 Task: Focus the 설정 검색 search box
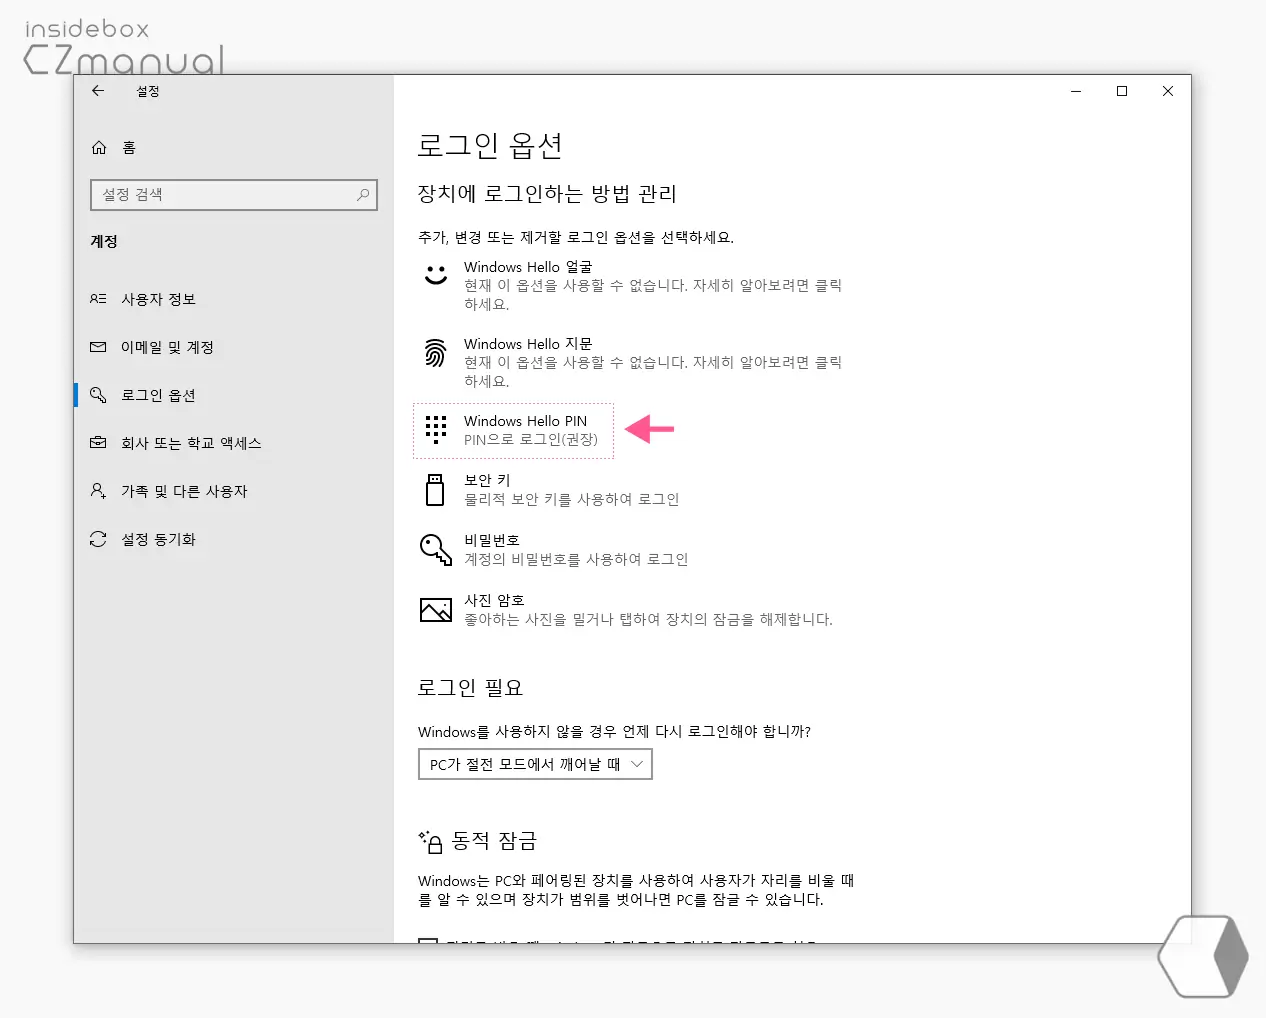[234, 195]
